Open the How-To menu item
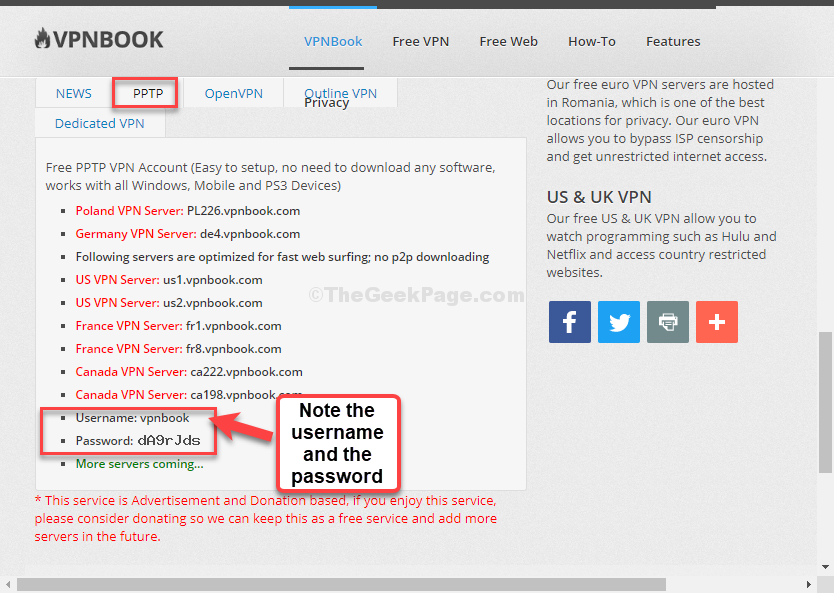Screen dimensions: 834x593 point(592,41)
